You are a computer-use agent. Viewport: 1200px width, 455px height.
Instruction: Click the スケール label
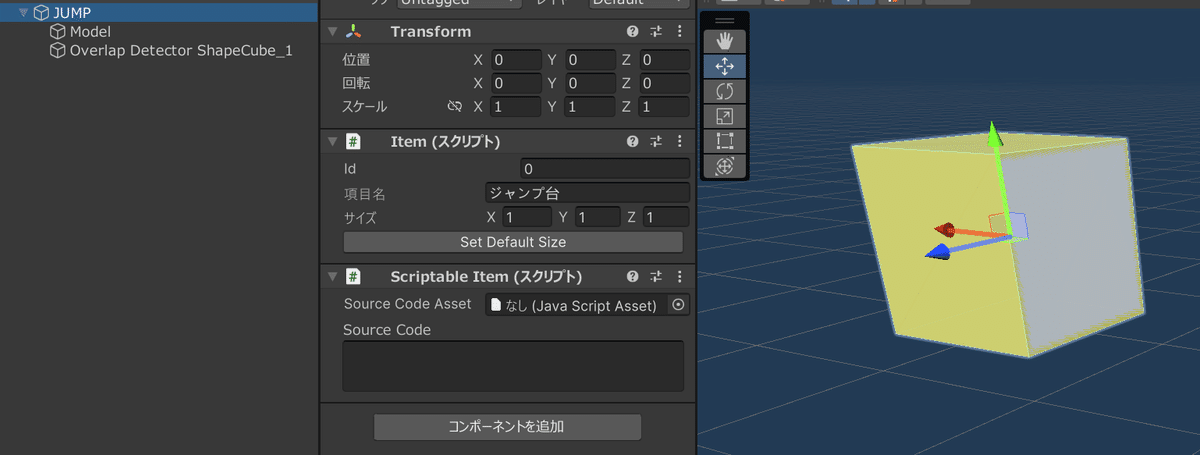365,106
